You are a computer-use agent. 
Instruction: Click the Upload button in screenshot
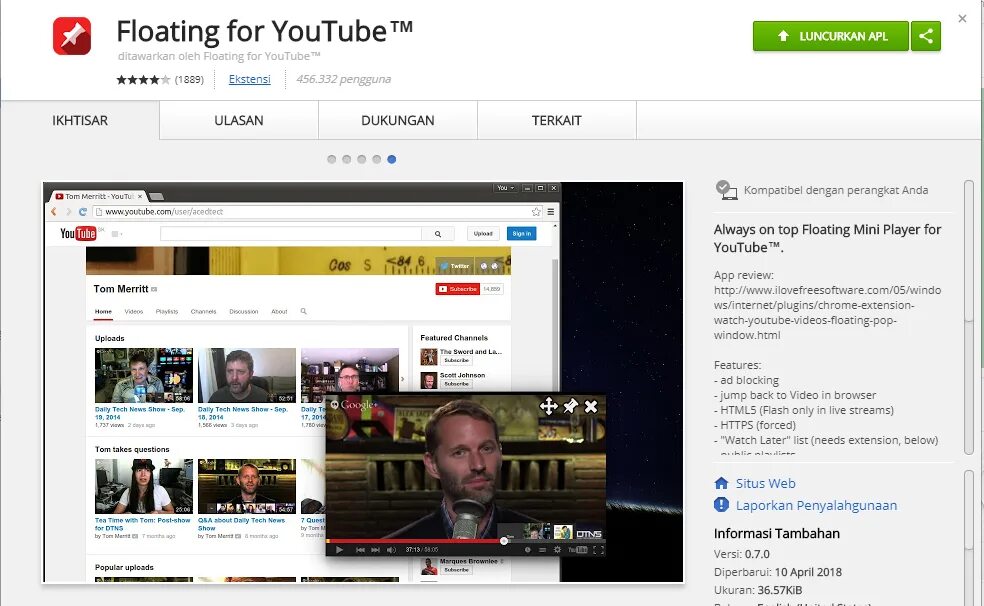point(483,233)
